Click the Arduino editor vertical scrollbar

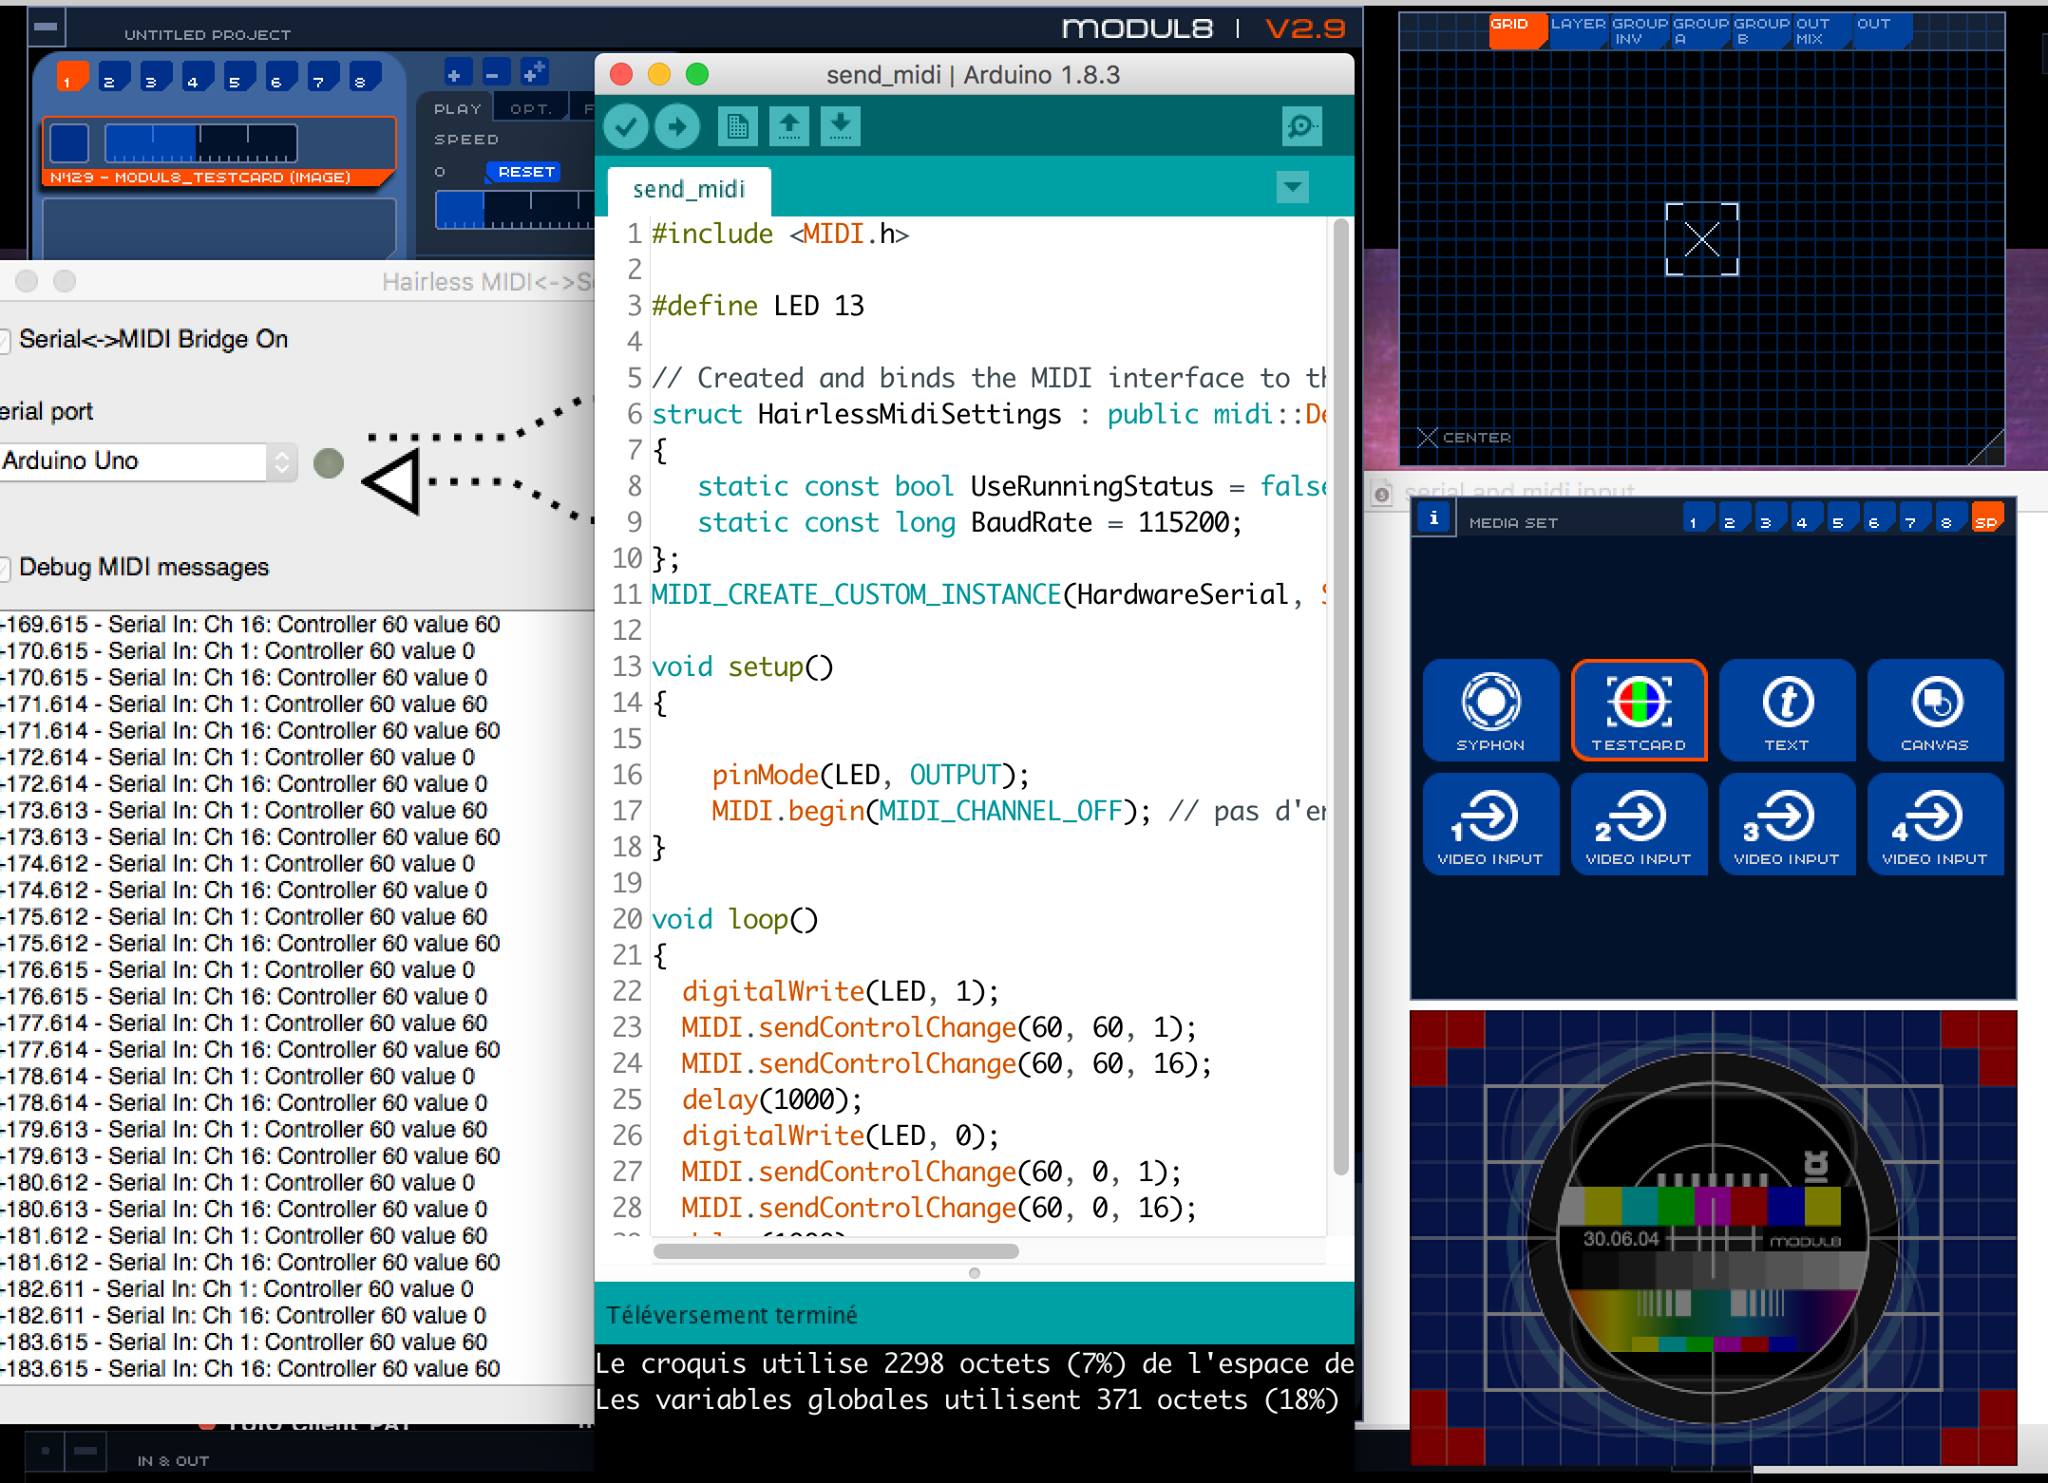coord(1341,698)
